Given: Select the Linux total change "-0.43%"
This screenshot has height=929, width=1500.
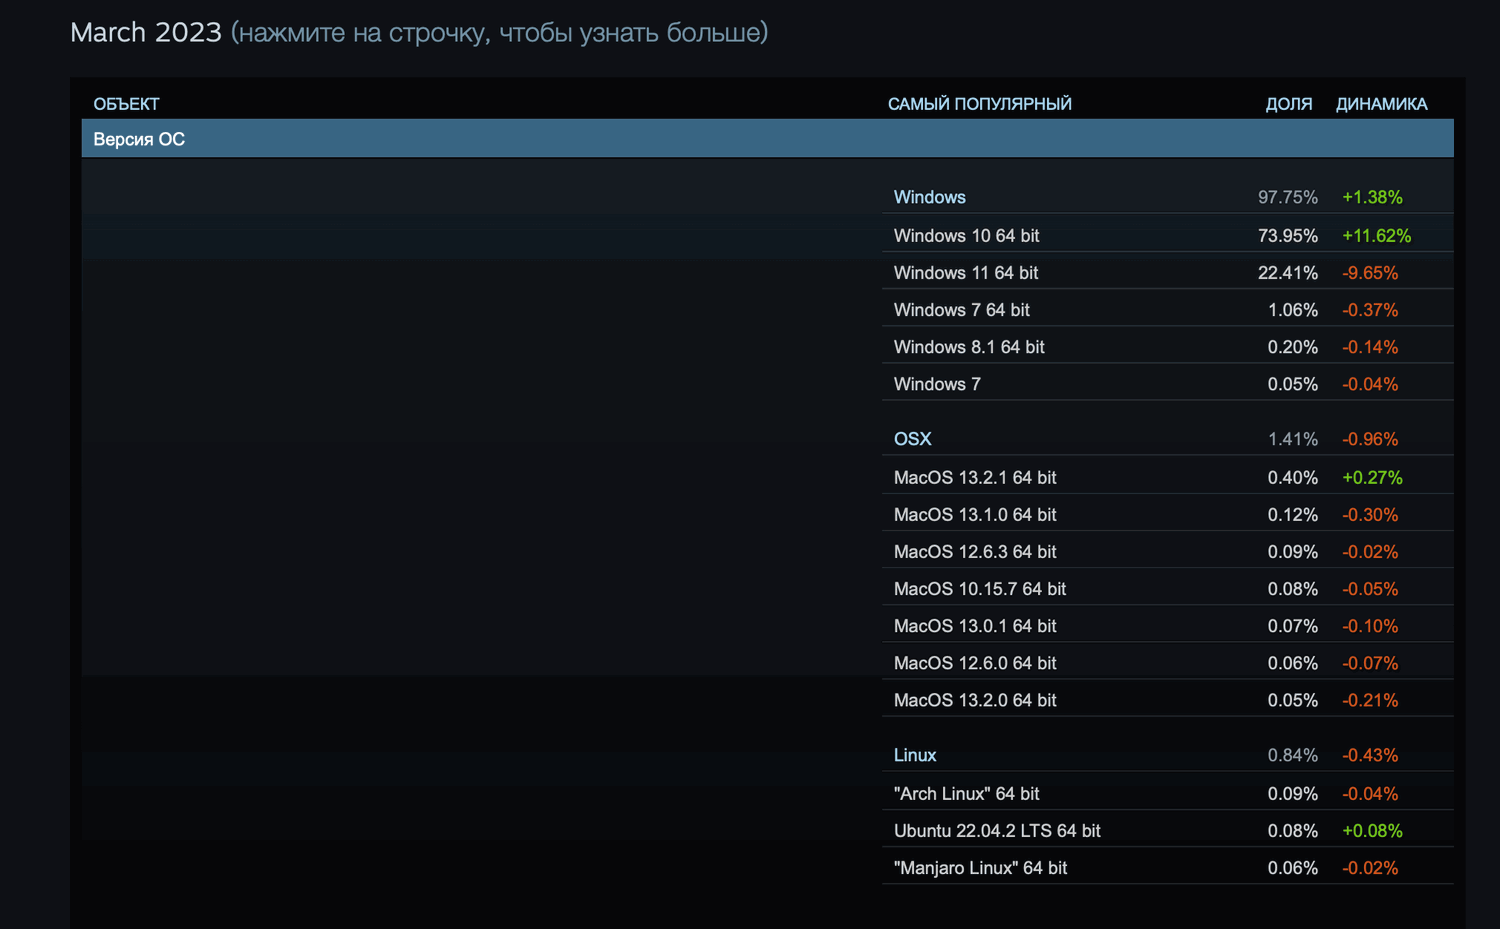Looking at the screenshot, I should (1370, 755).
